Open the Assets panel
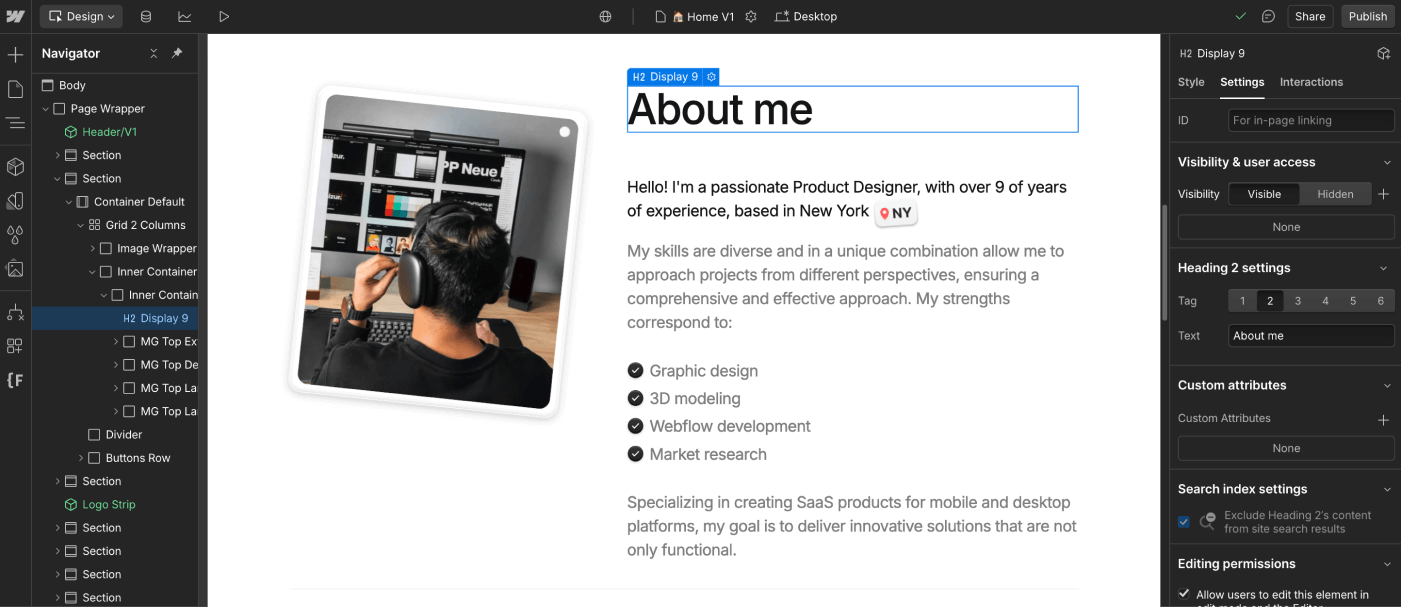 click(16, 269)
